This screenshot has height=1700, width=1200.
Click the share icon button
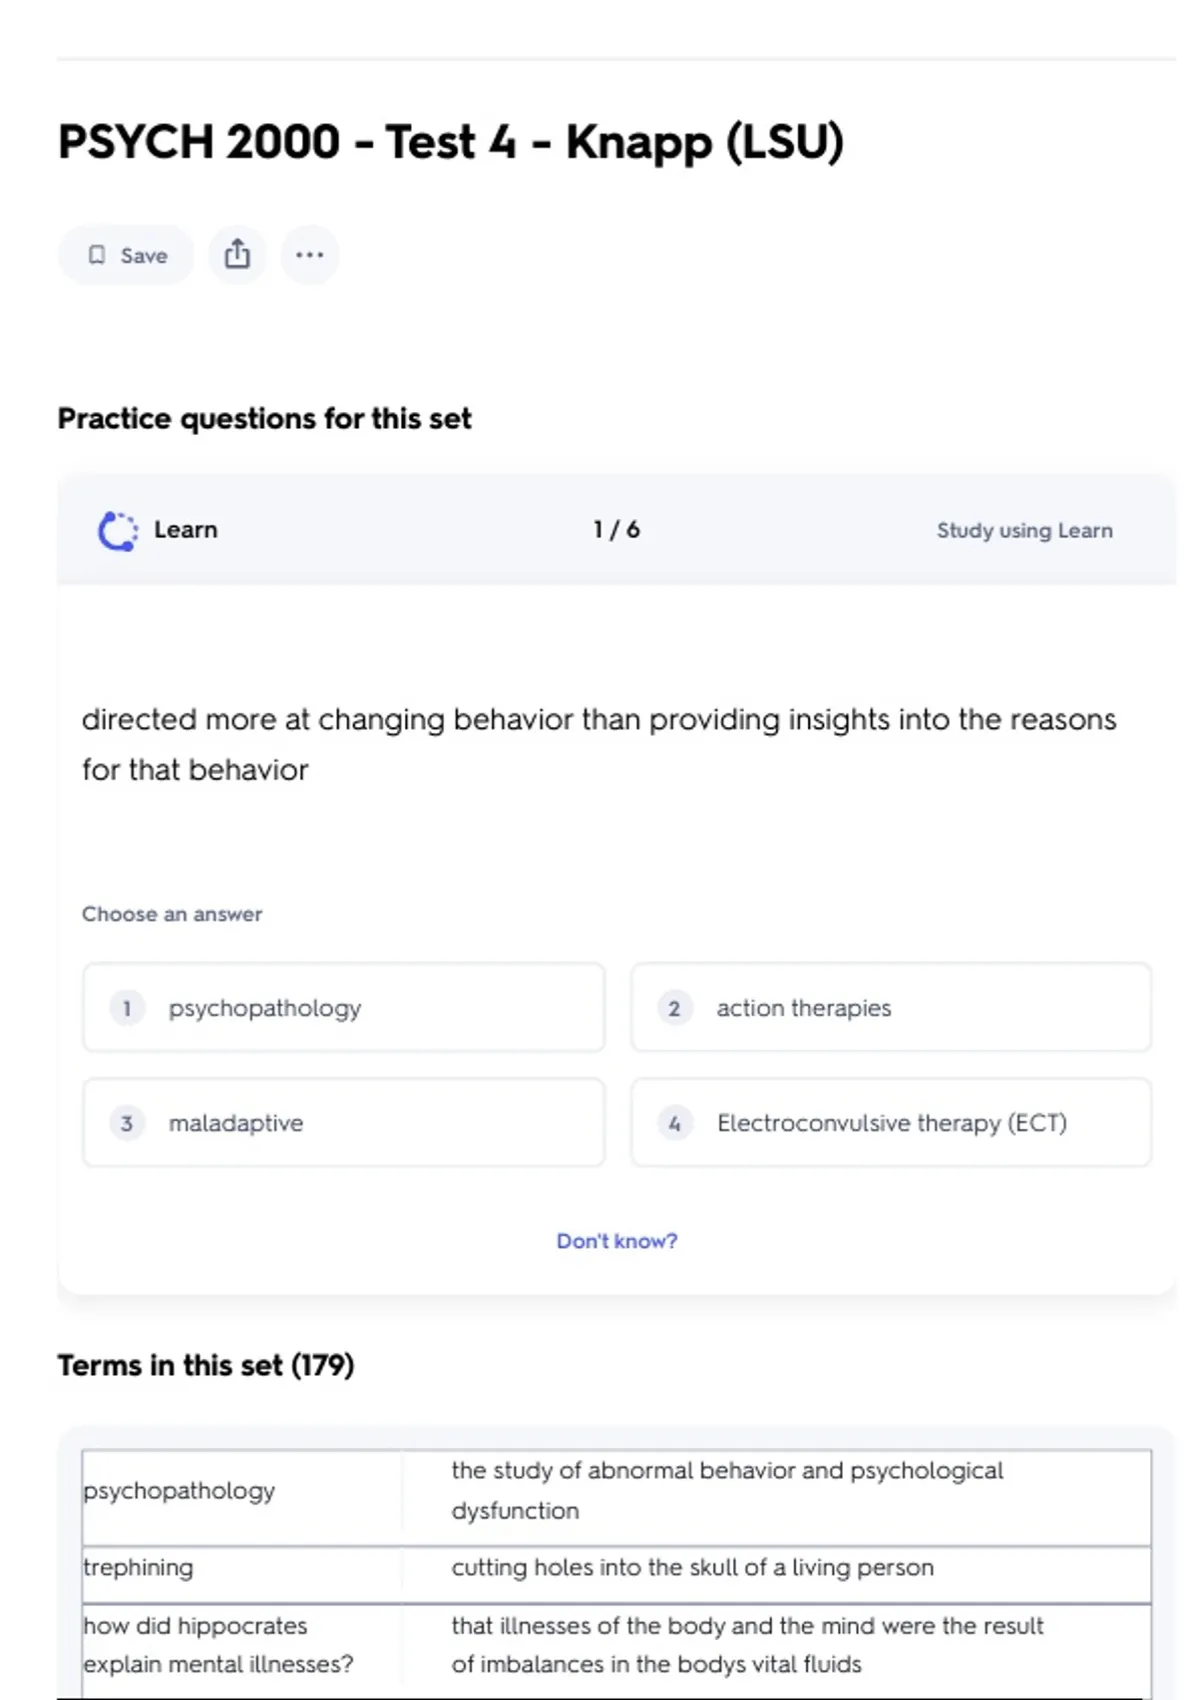pos(237,254)
